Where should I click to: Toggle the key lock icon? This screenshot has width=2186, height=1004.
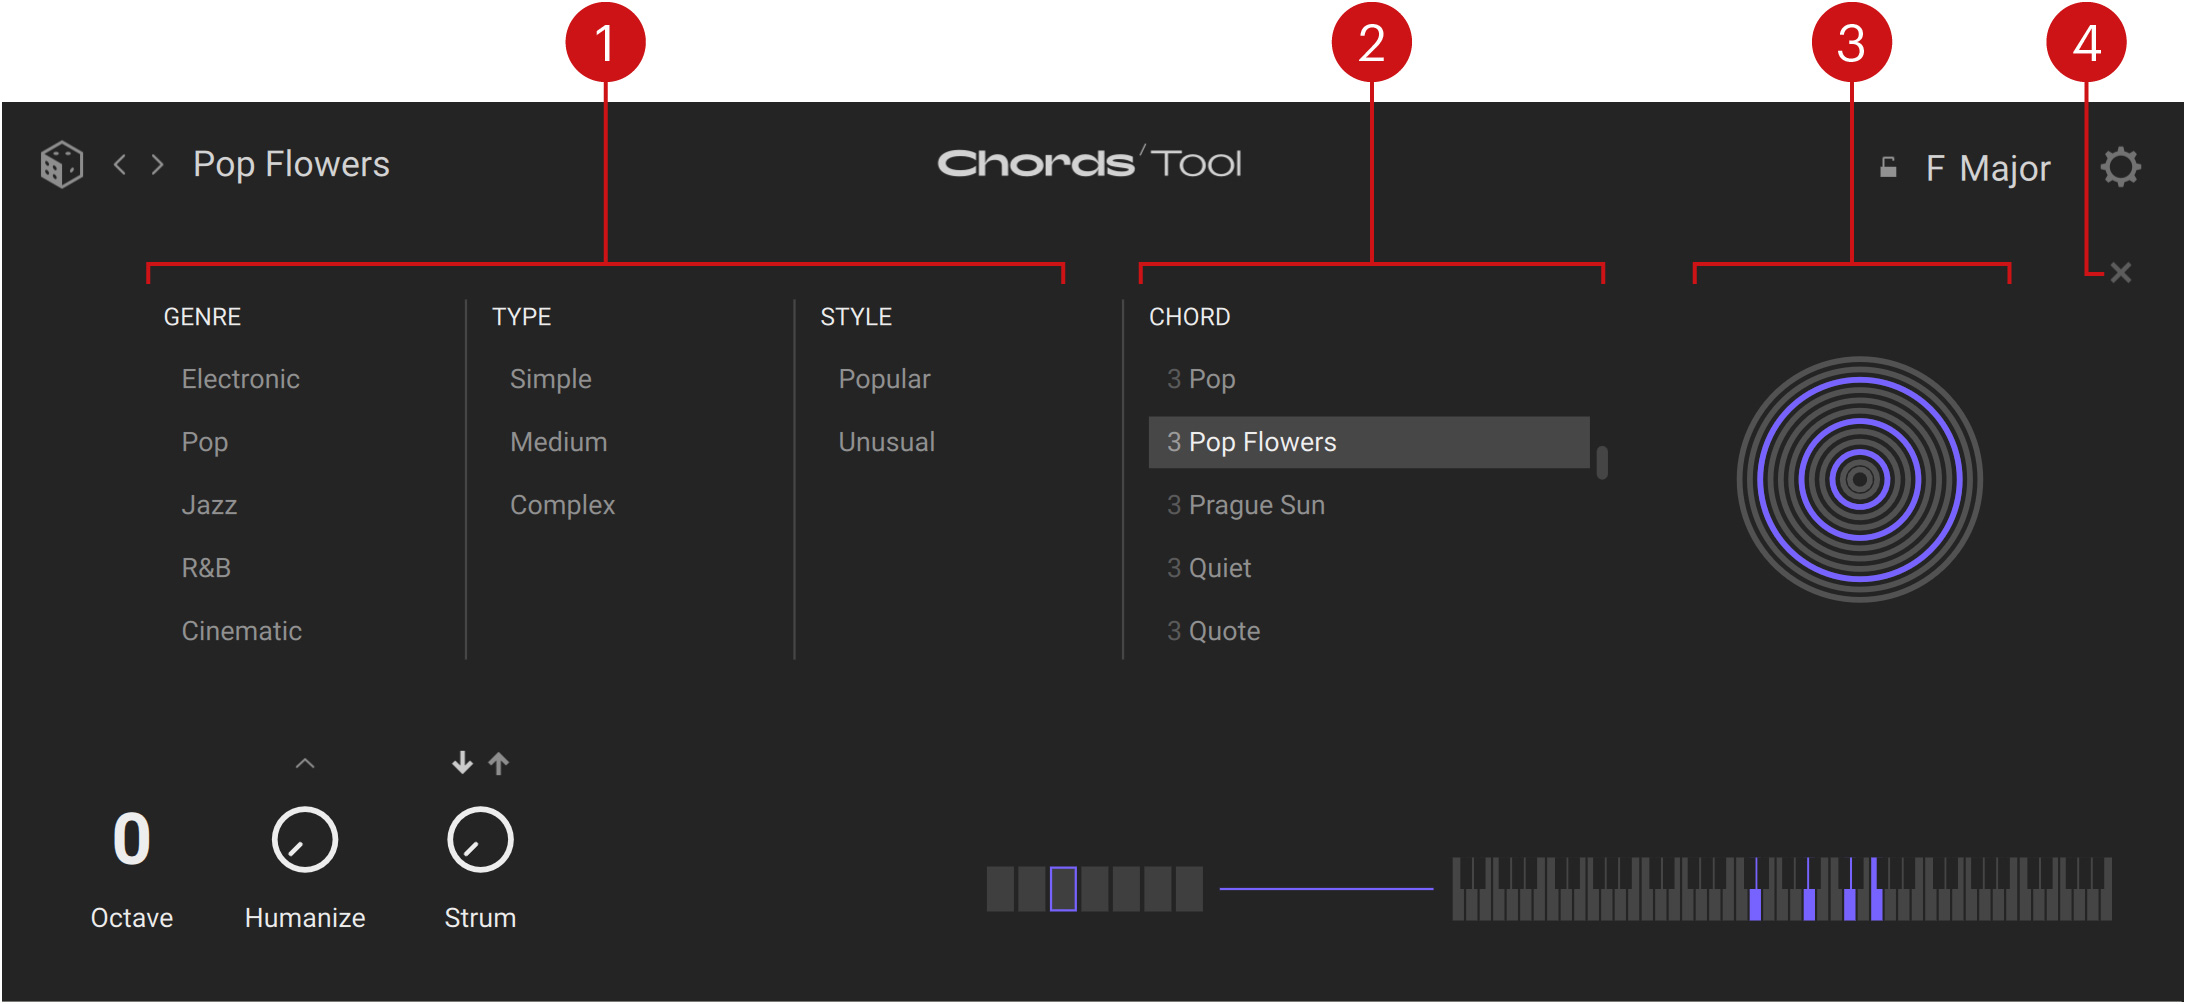coord(1888,167)
